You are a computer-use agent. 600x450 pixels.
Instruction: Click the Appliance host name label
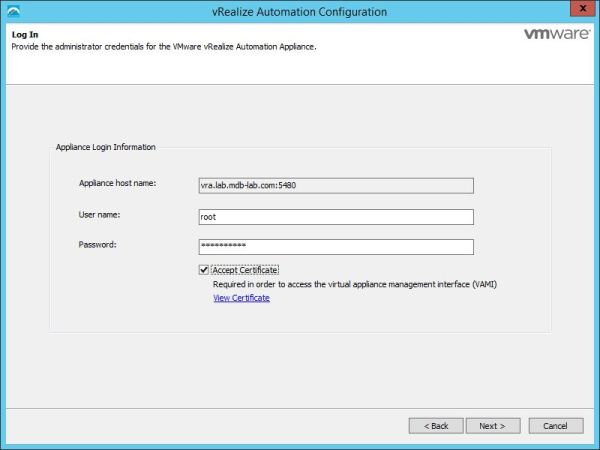point(116,183)
